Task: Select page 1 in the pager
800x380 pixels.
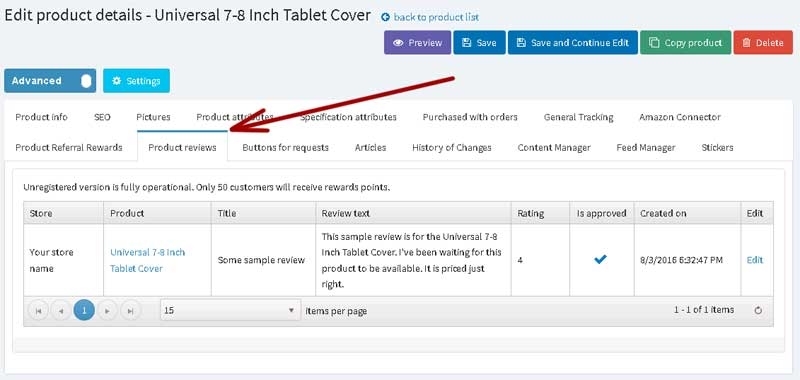Action: tap(84, 310)
